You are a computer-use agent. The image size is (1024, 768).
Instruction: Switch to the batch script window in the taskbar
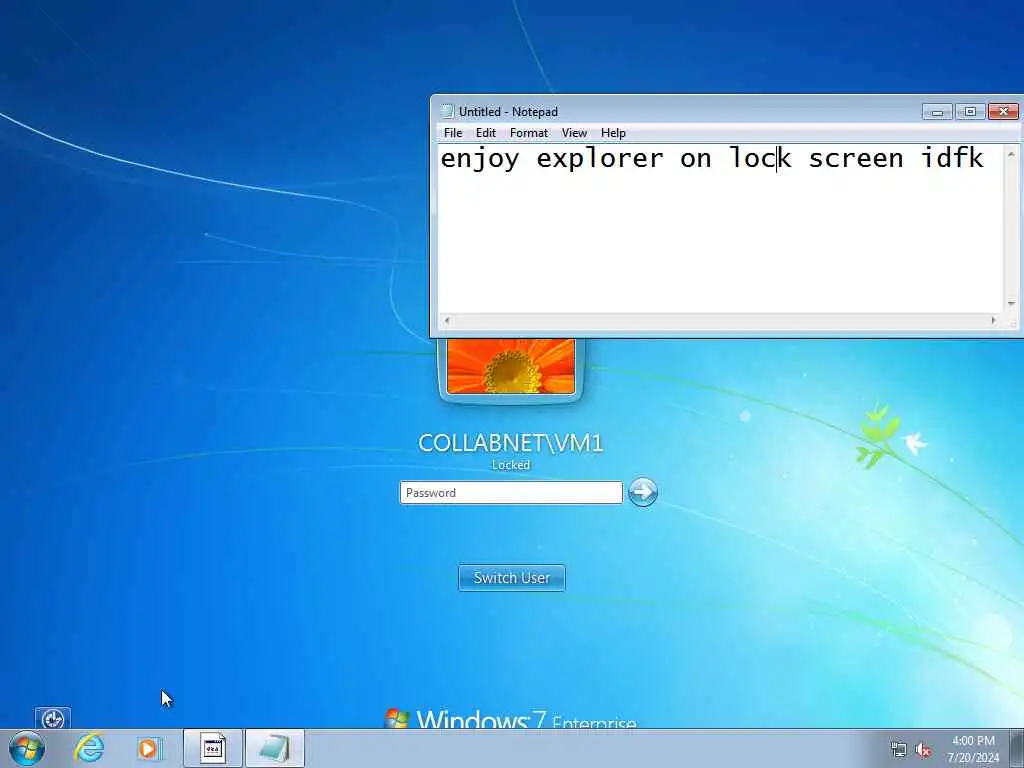coord(212,748)
